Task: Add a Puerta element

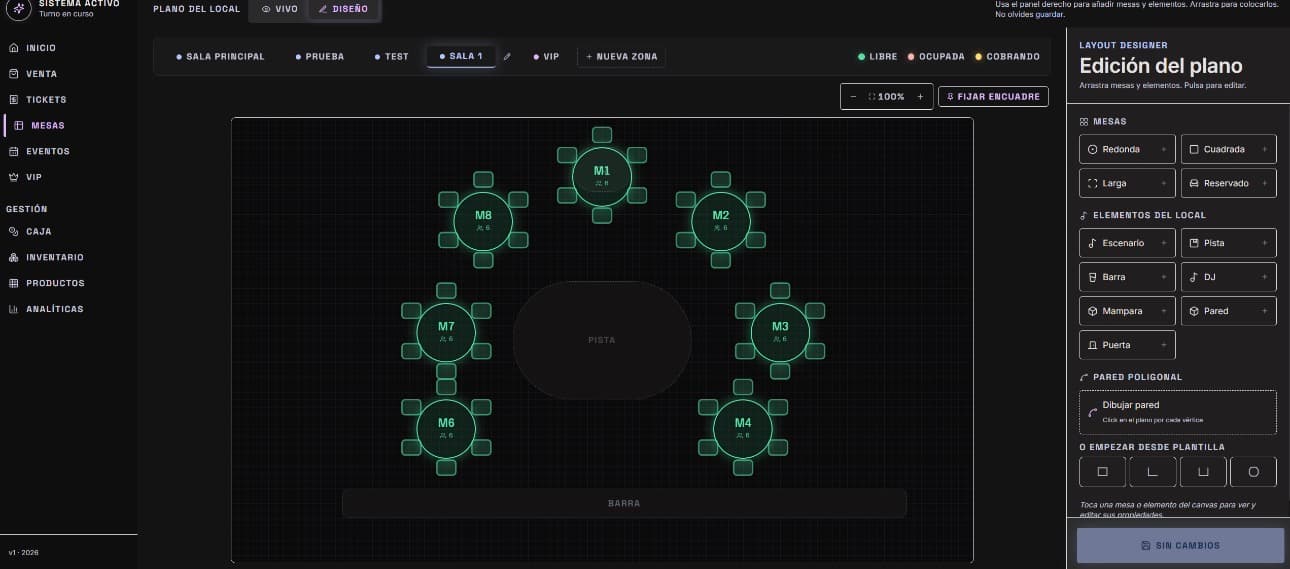Action: 1127,345
